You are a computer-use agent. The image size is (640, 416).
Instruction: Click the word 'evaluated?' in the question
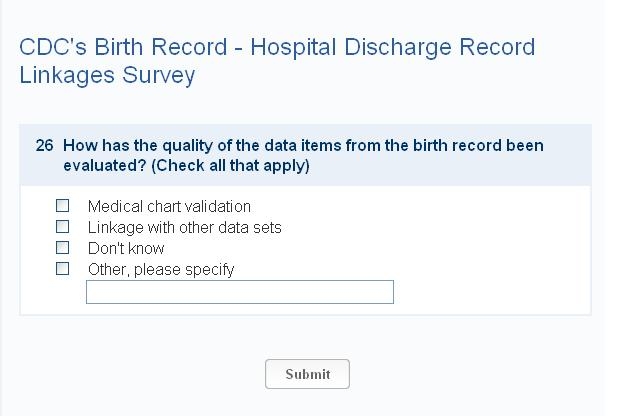click(x=104, y=166)
